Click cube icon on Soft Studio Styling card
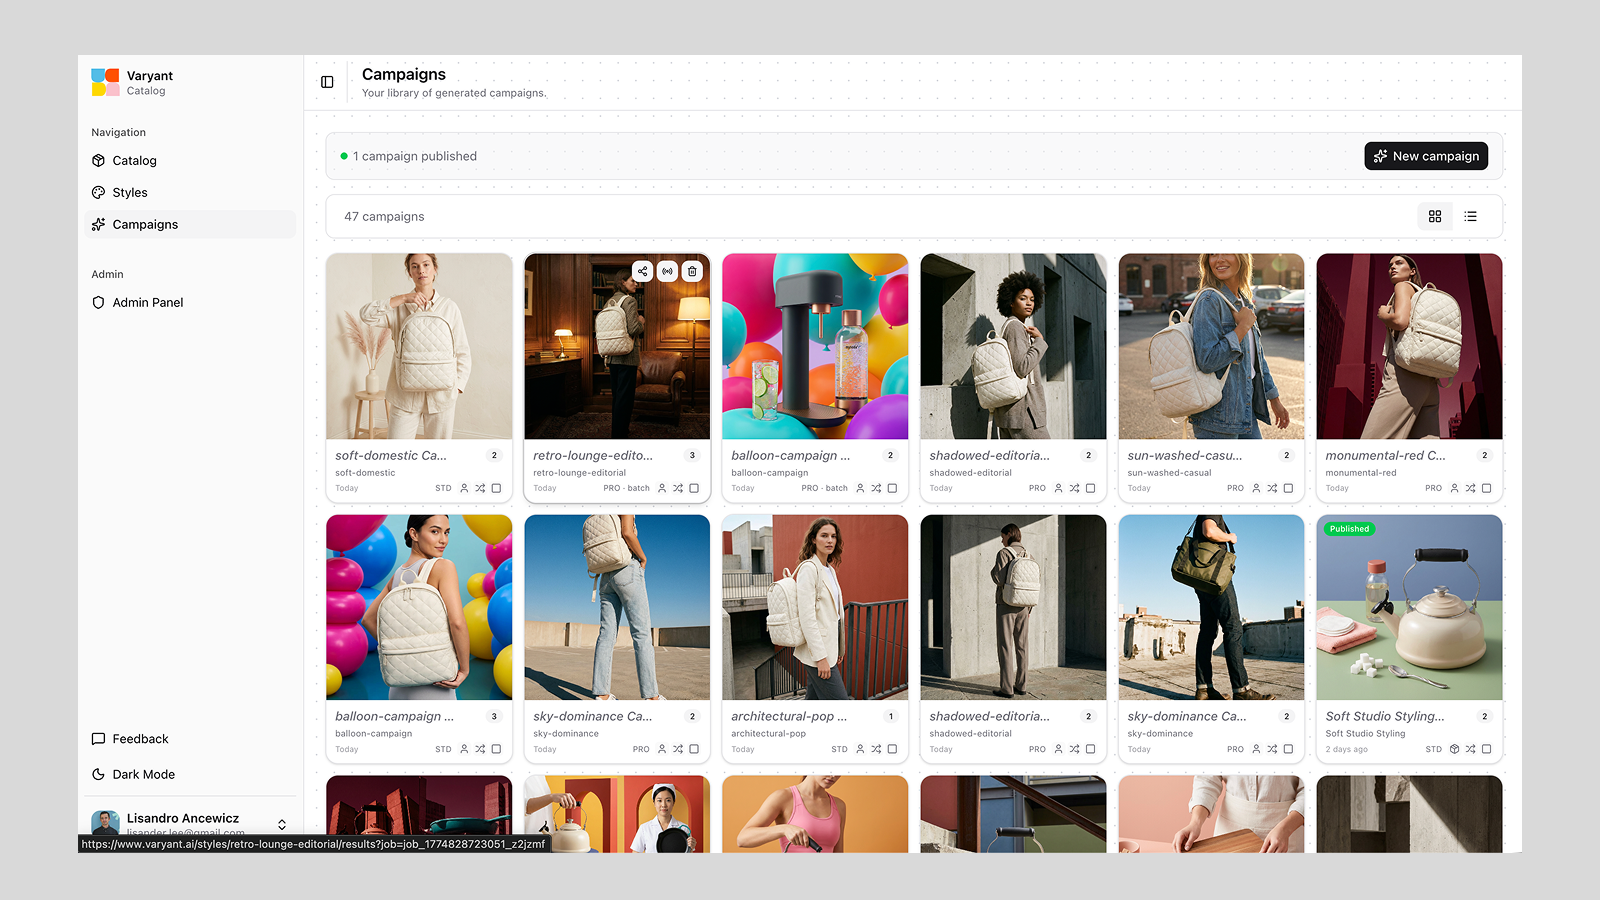Screen dimensions: 1600x900 pyautogui.click(x=1454, y=749)
